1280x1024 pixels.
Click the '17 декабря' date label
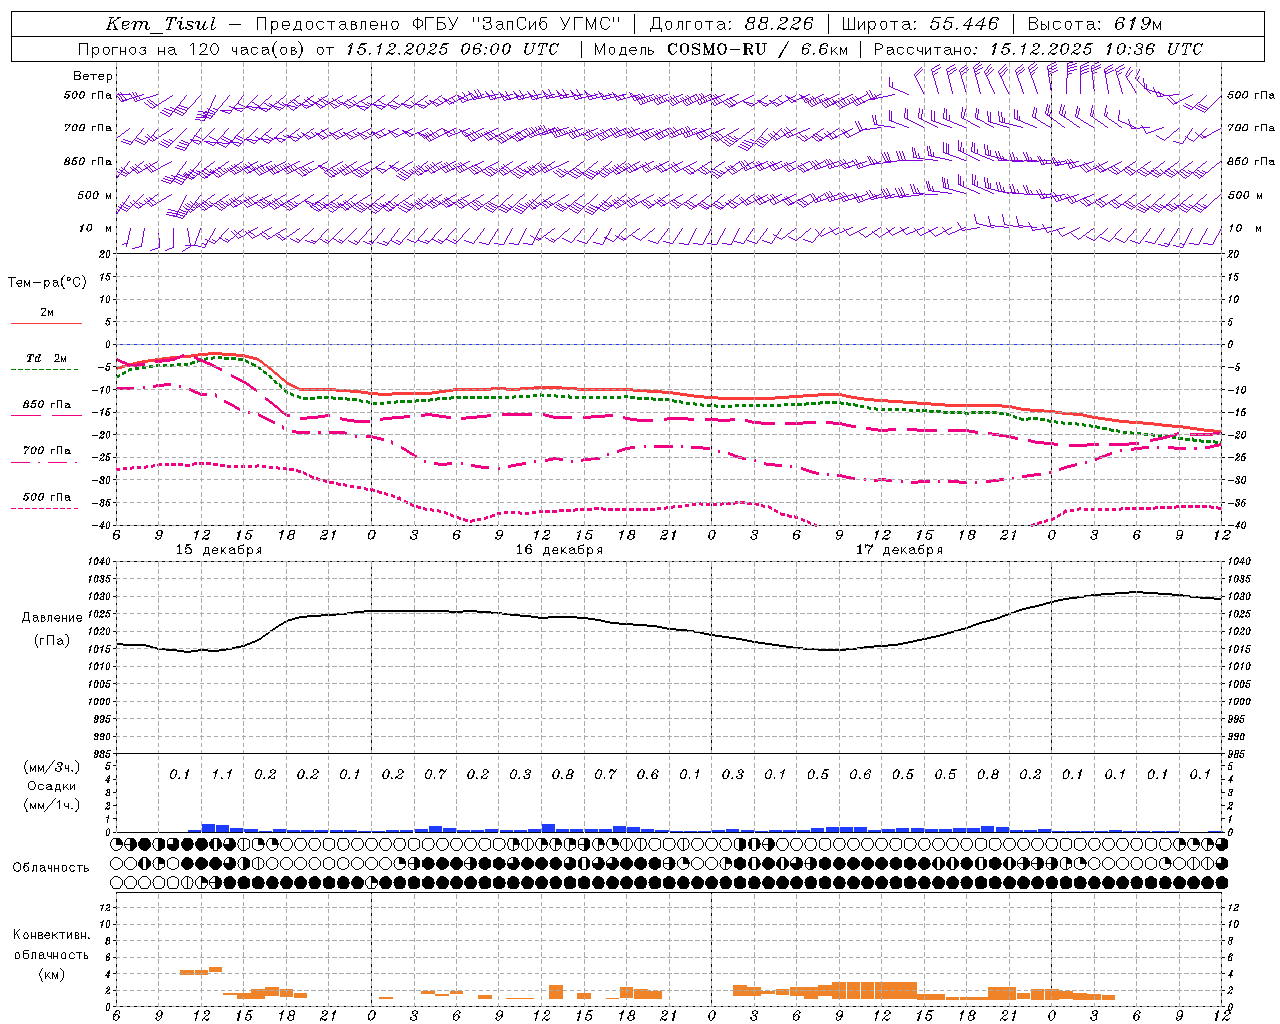point(899,550)
